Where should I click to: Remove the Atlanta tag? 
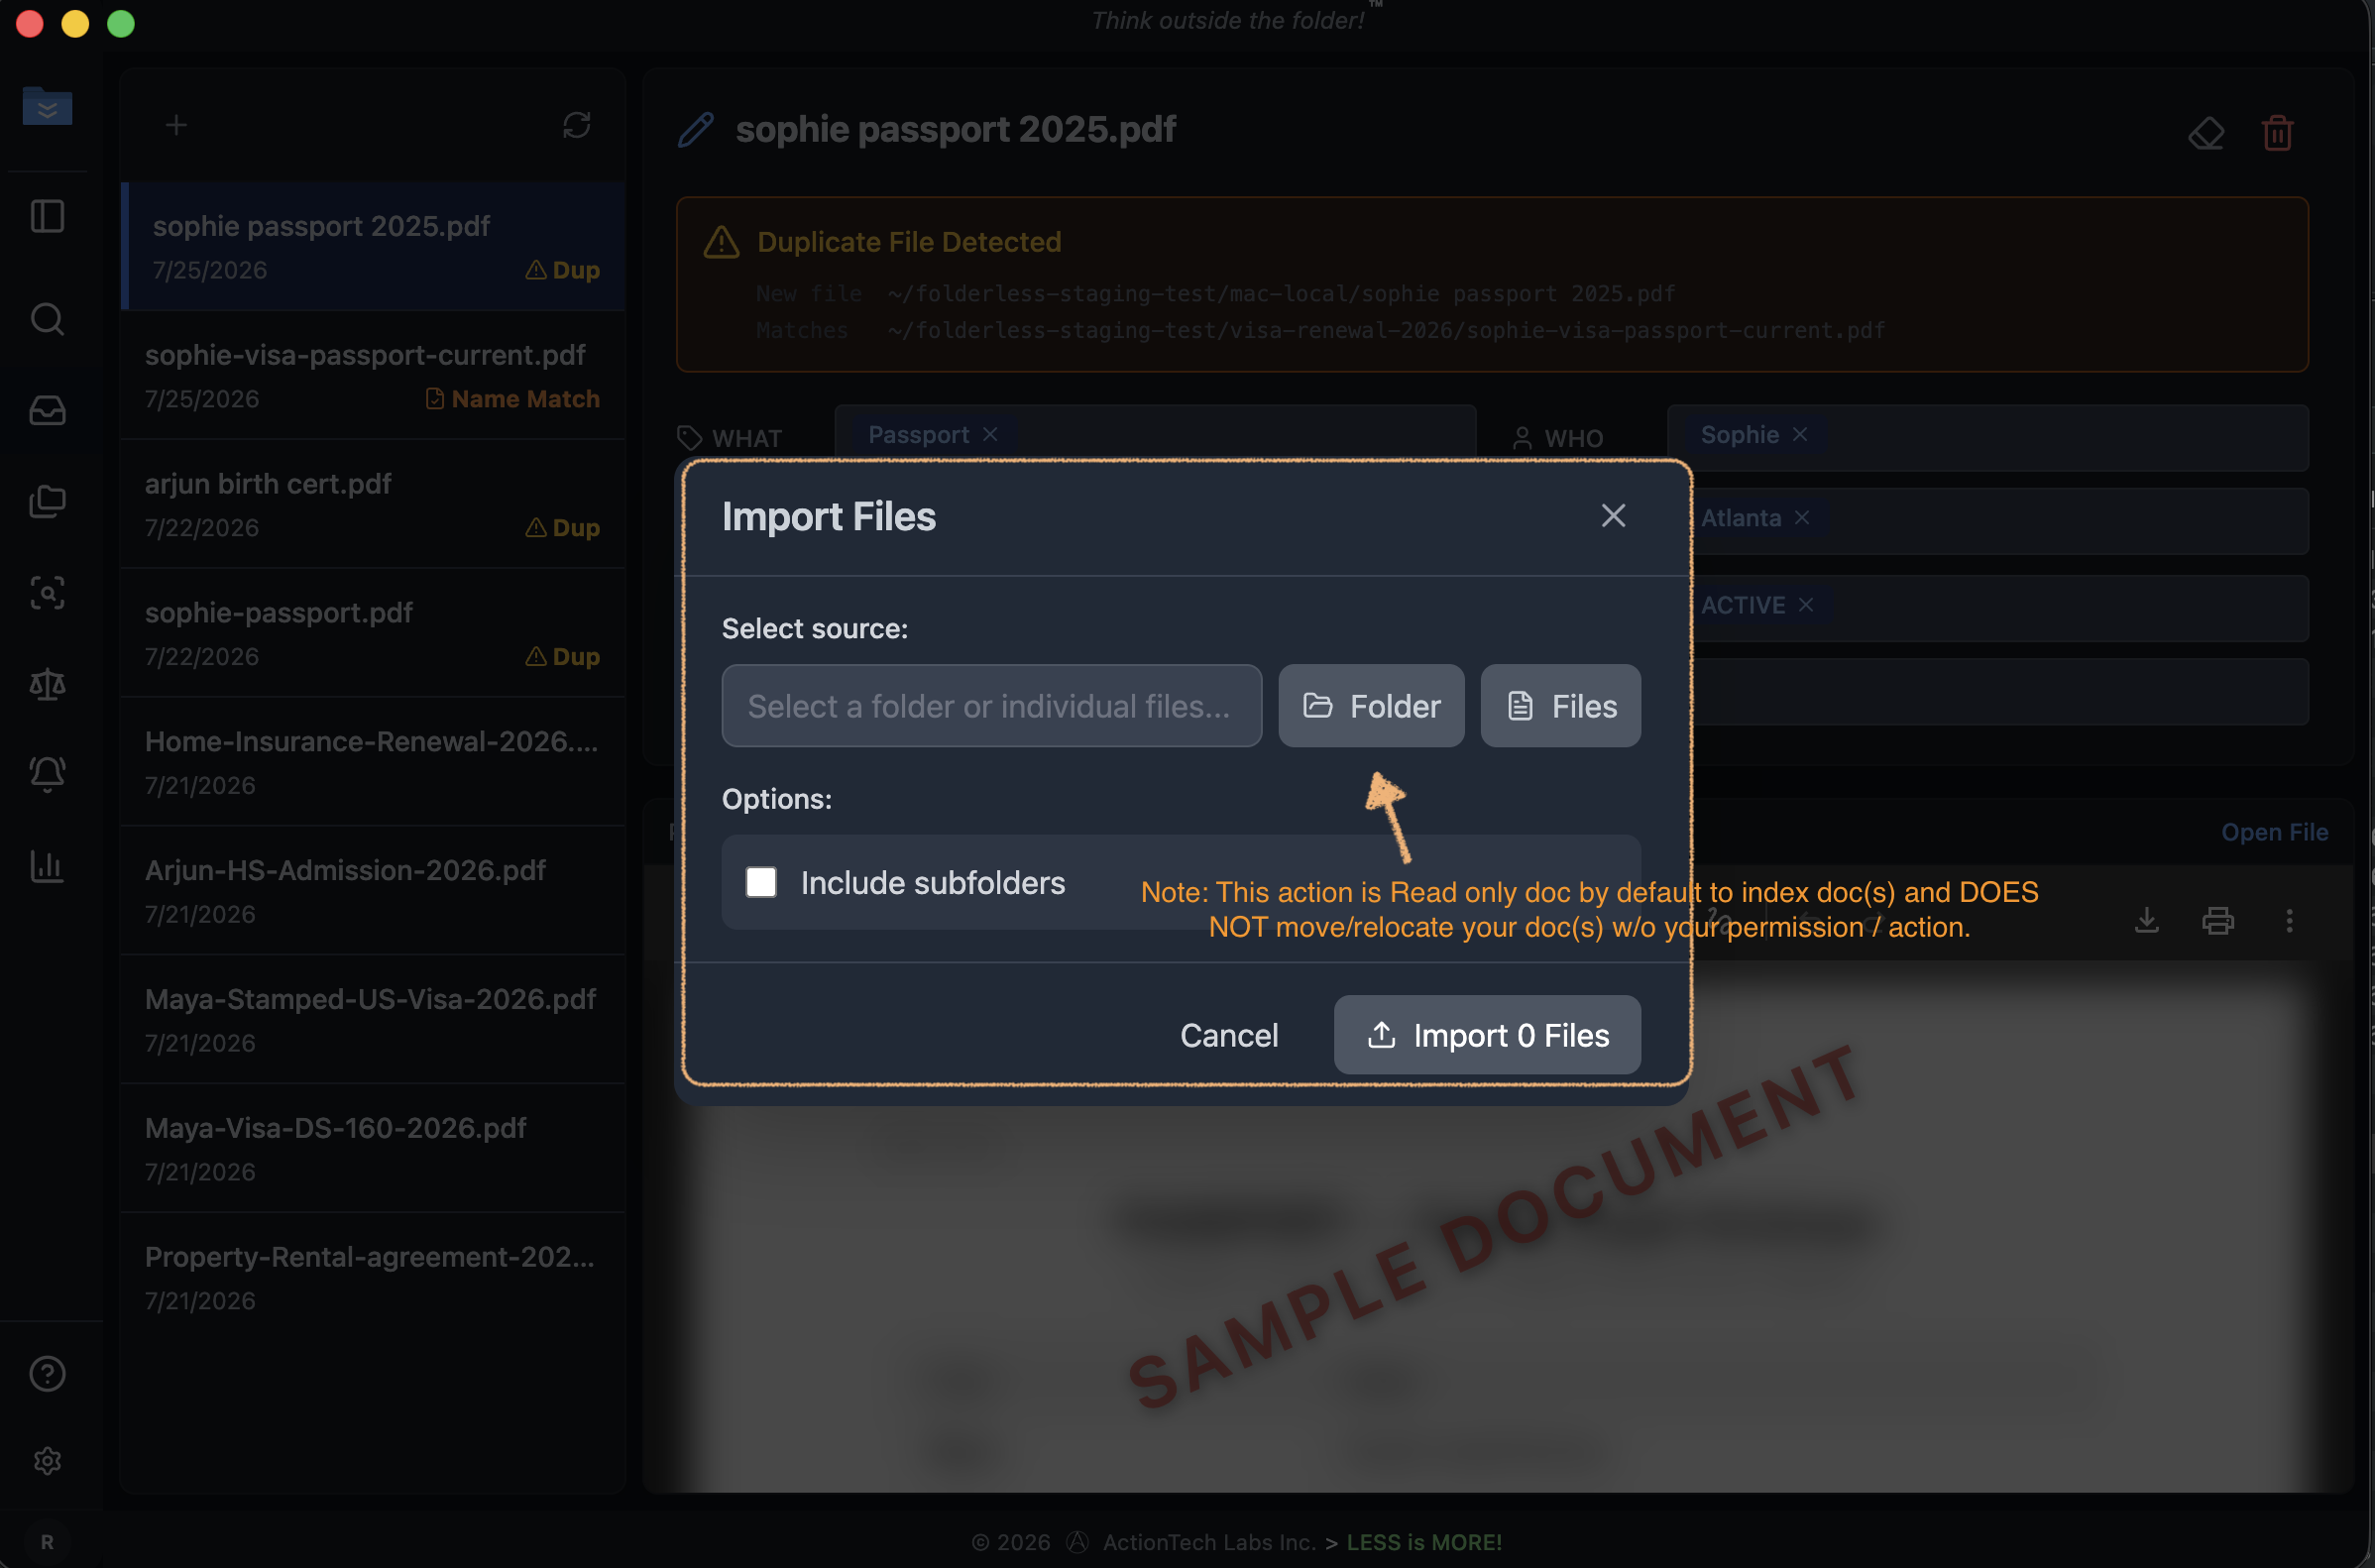(1802, 517)
